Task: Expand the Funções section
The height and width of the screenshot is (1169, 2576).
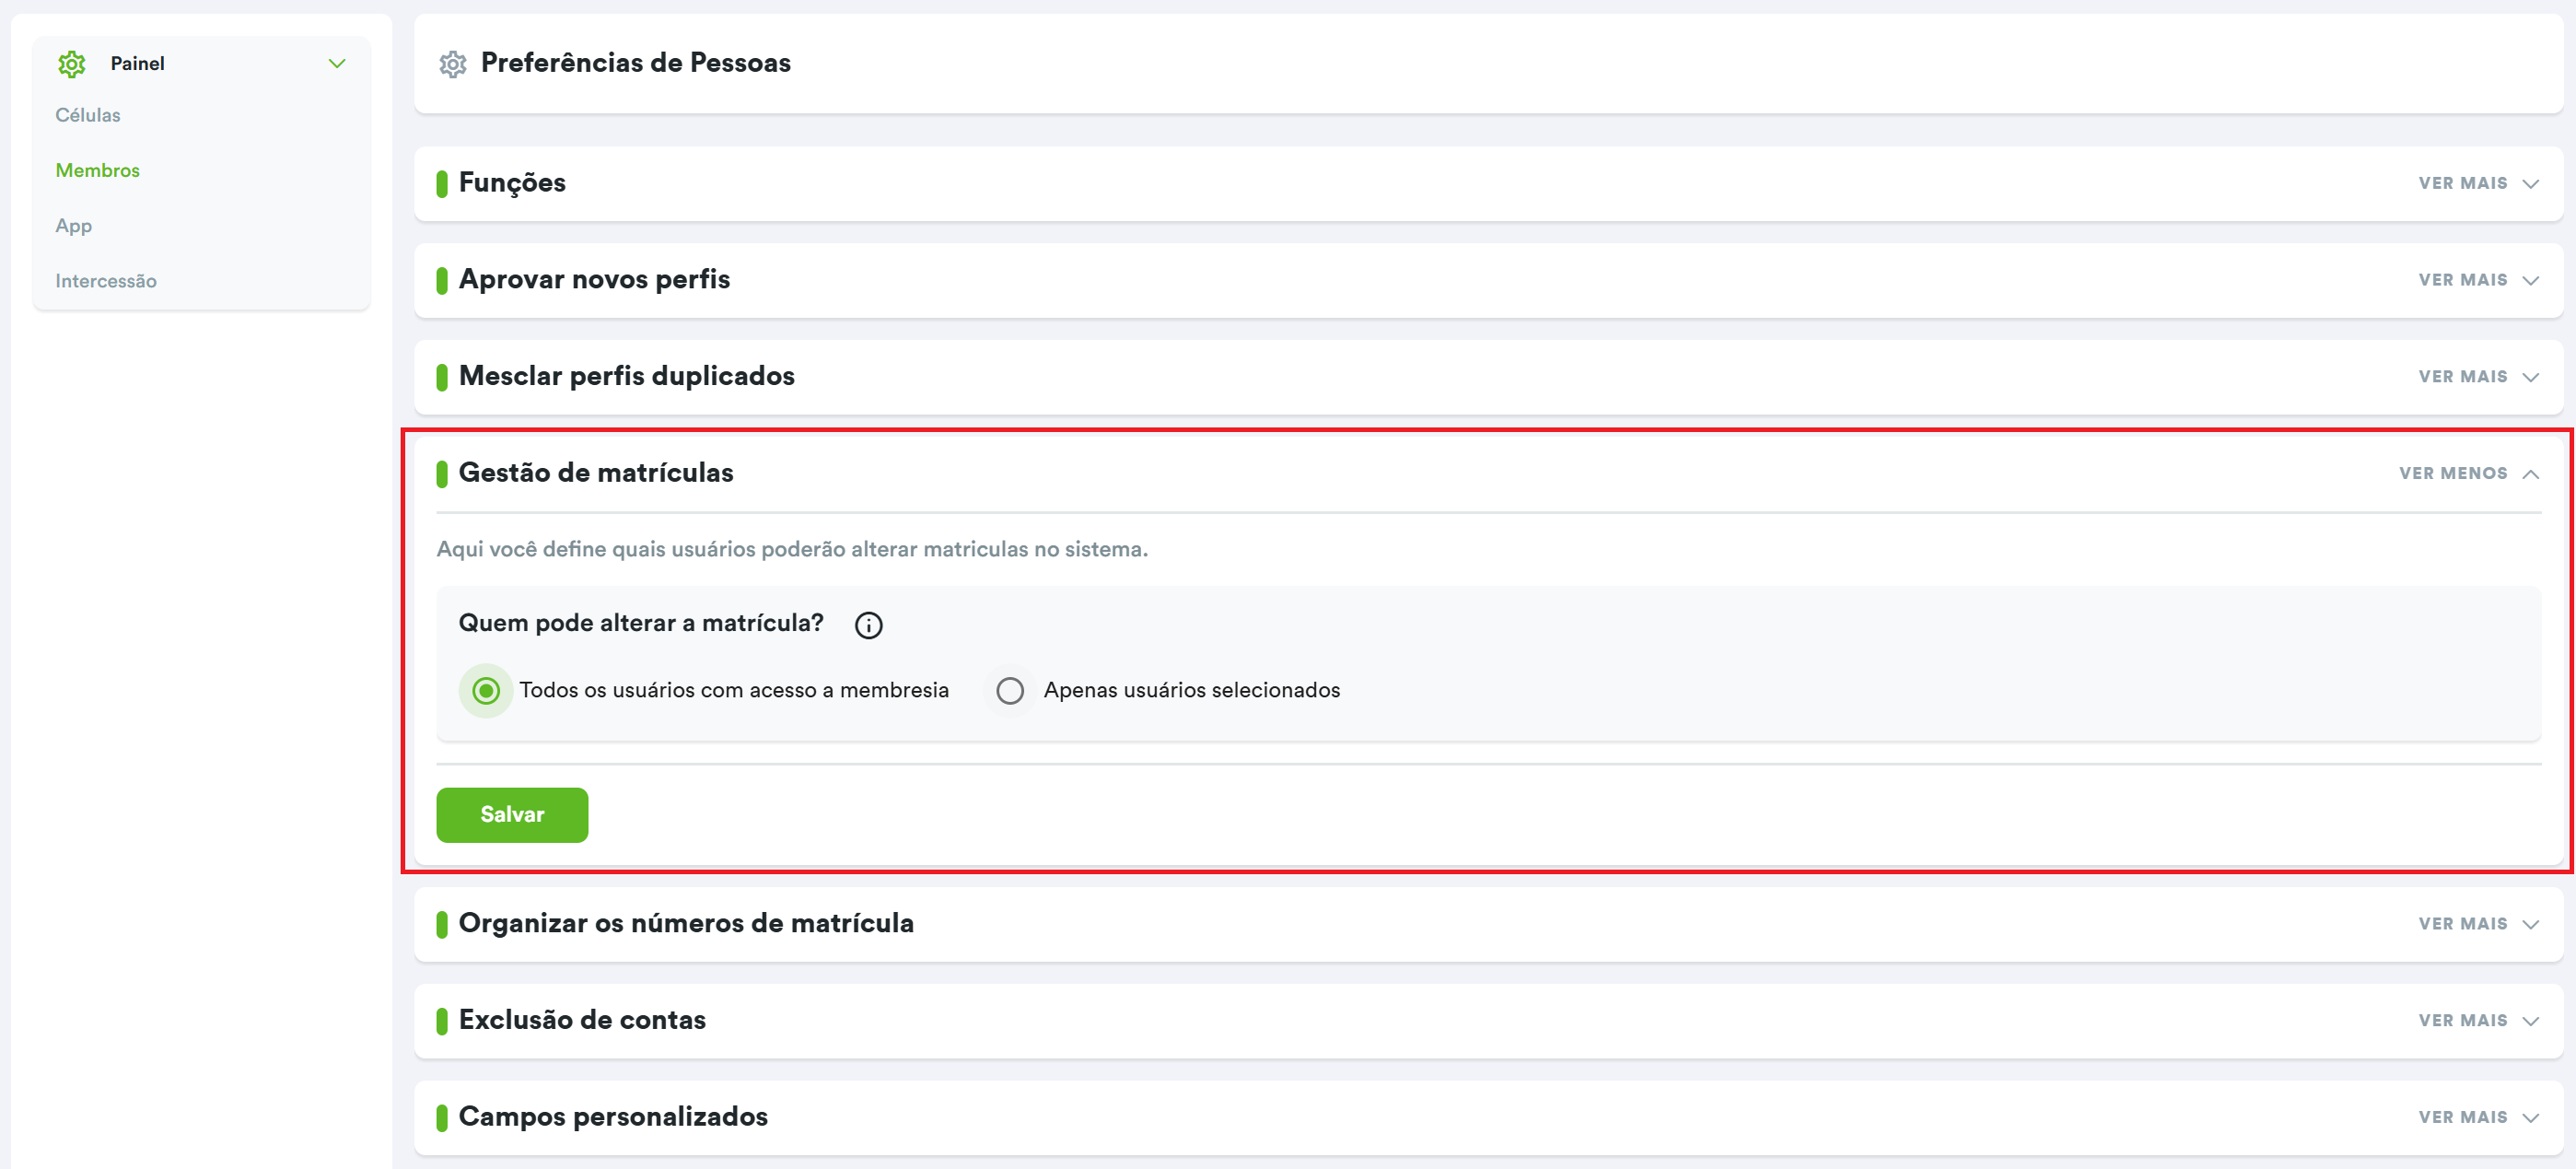Action: [x=2477, y=184]
